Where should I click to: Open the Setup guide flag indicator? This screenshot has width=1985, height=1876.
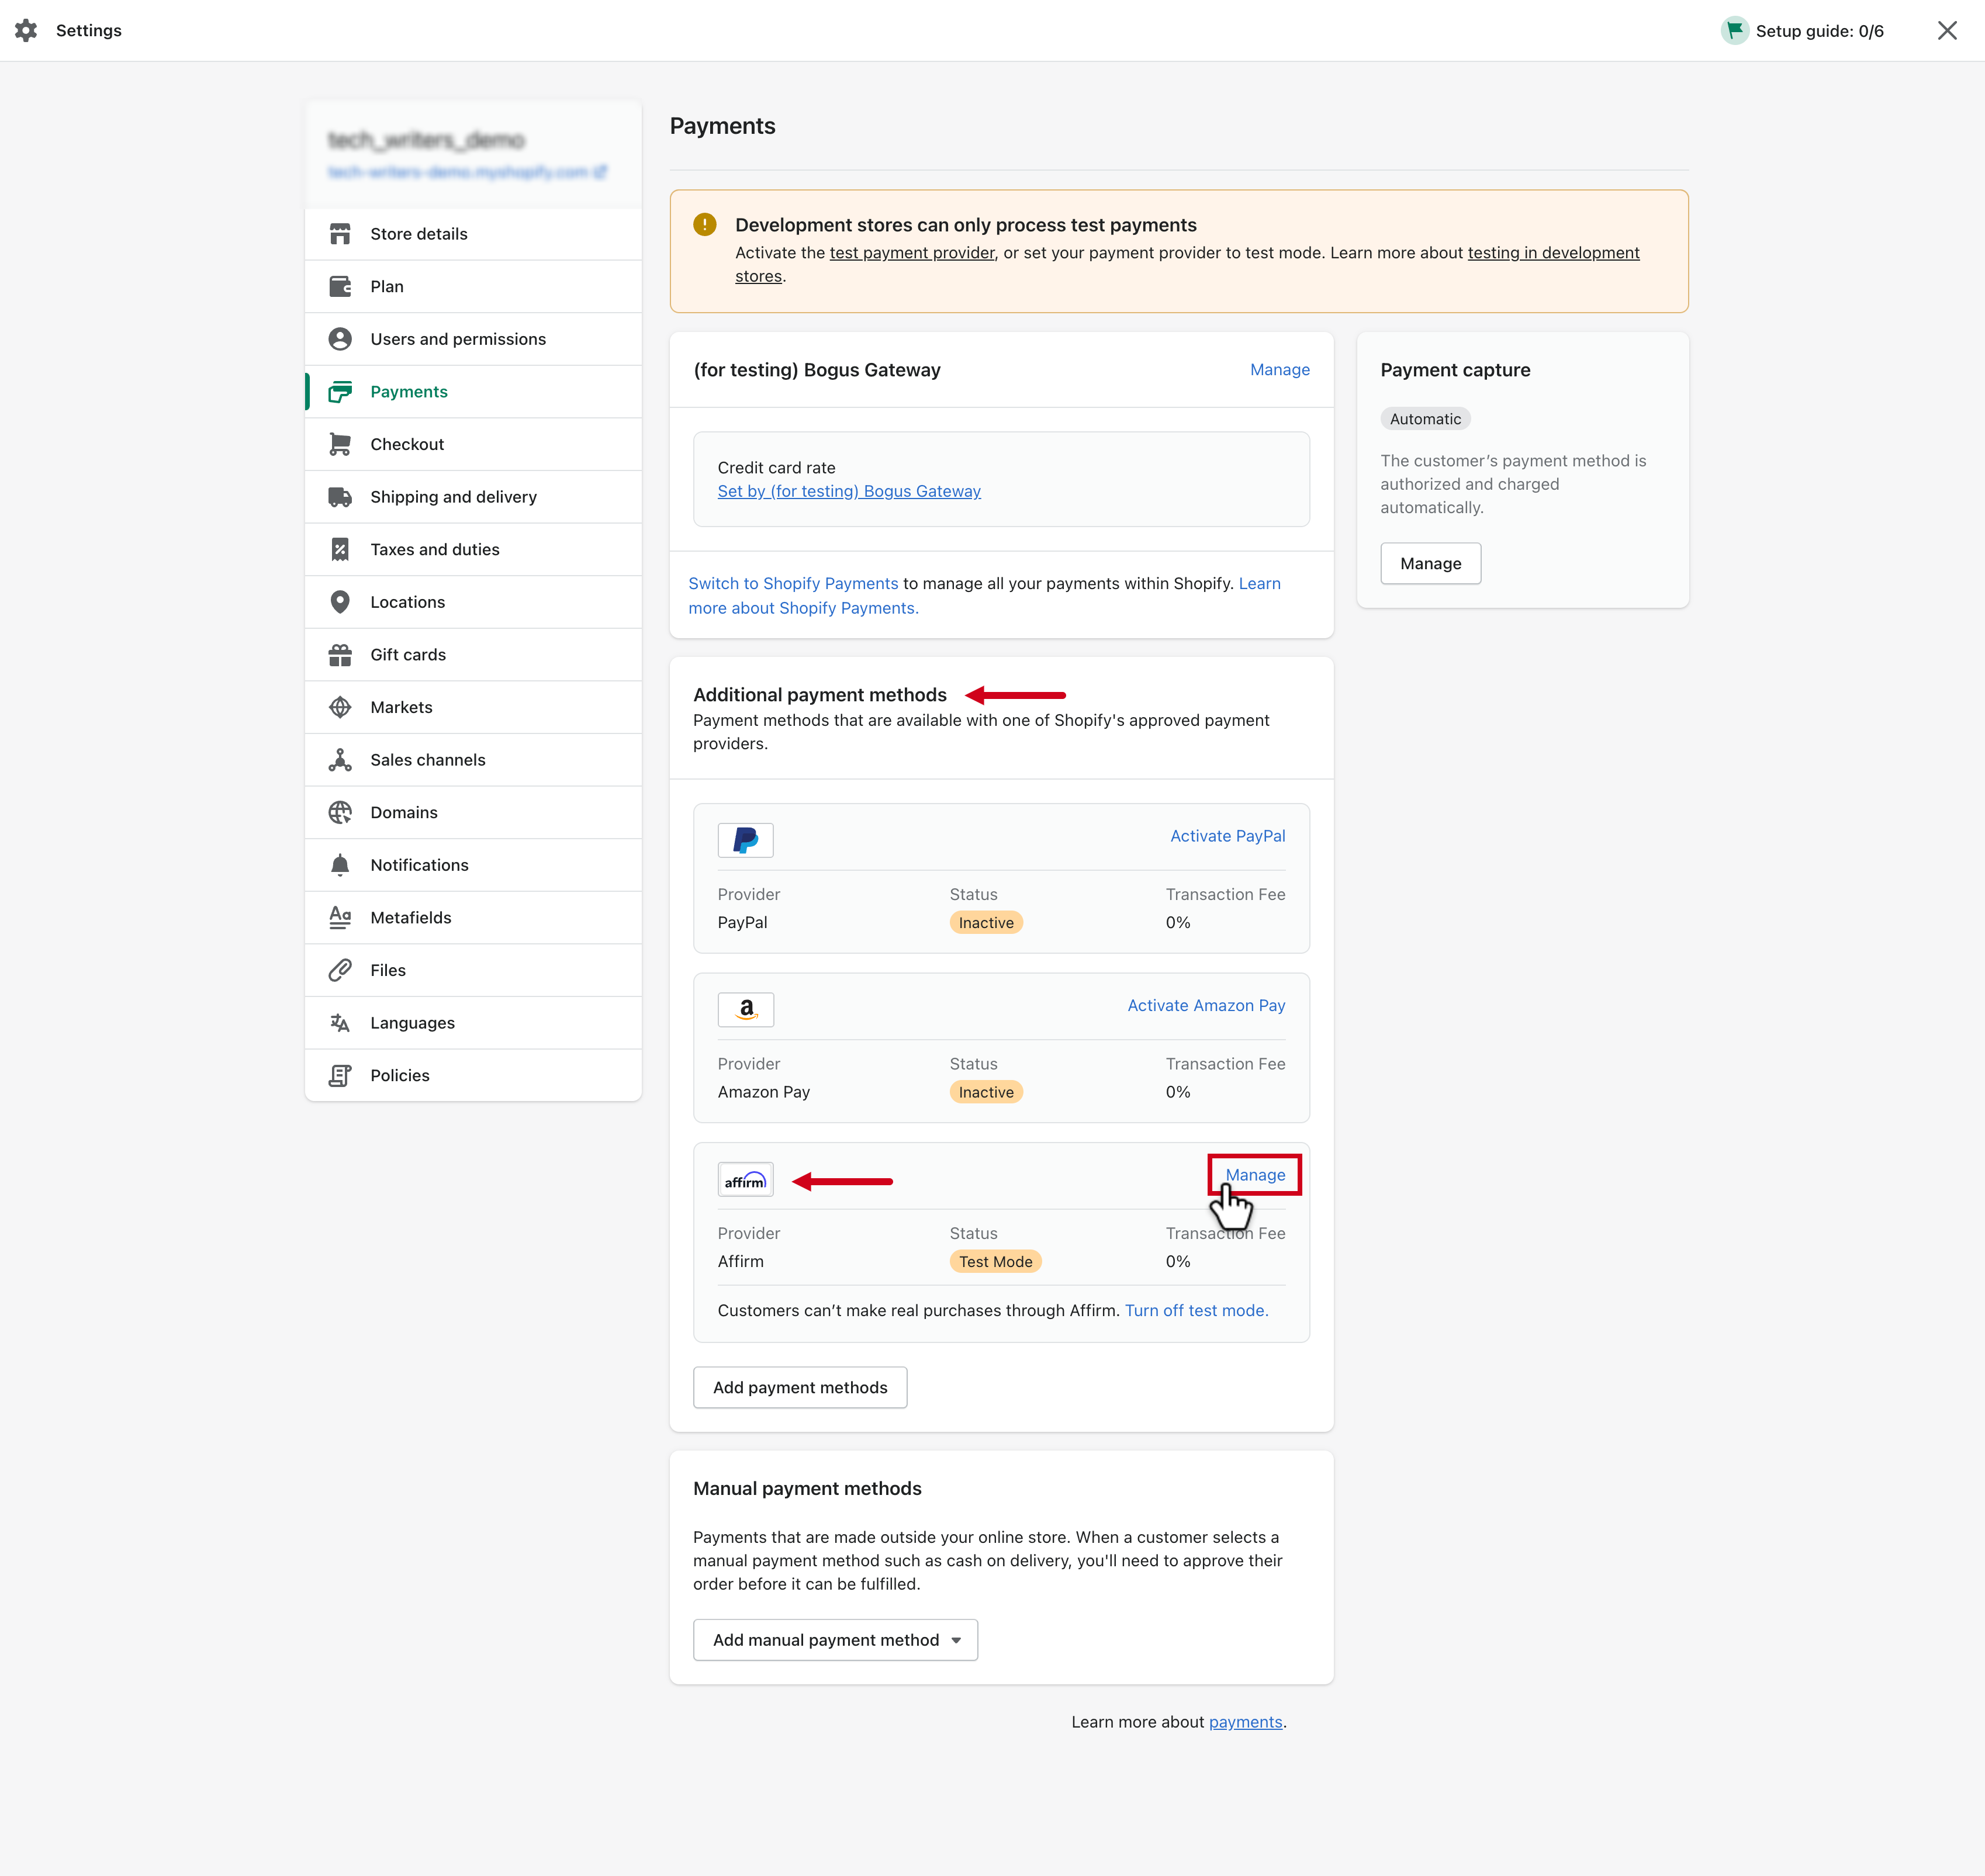[1735, 31]
